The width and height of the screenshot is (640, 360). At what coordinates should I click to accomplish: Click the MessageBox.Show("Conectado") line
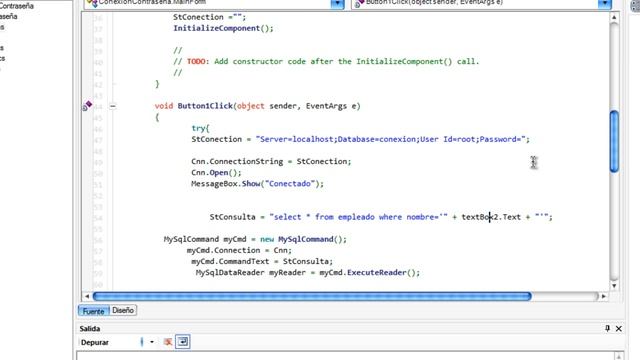coord(258,184)
